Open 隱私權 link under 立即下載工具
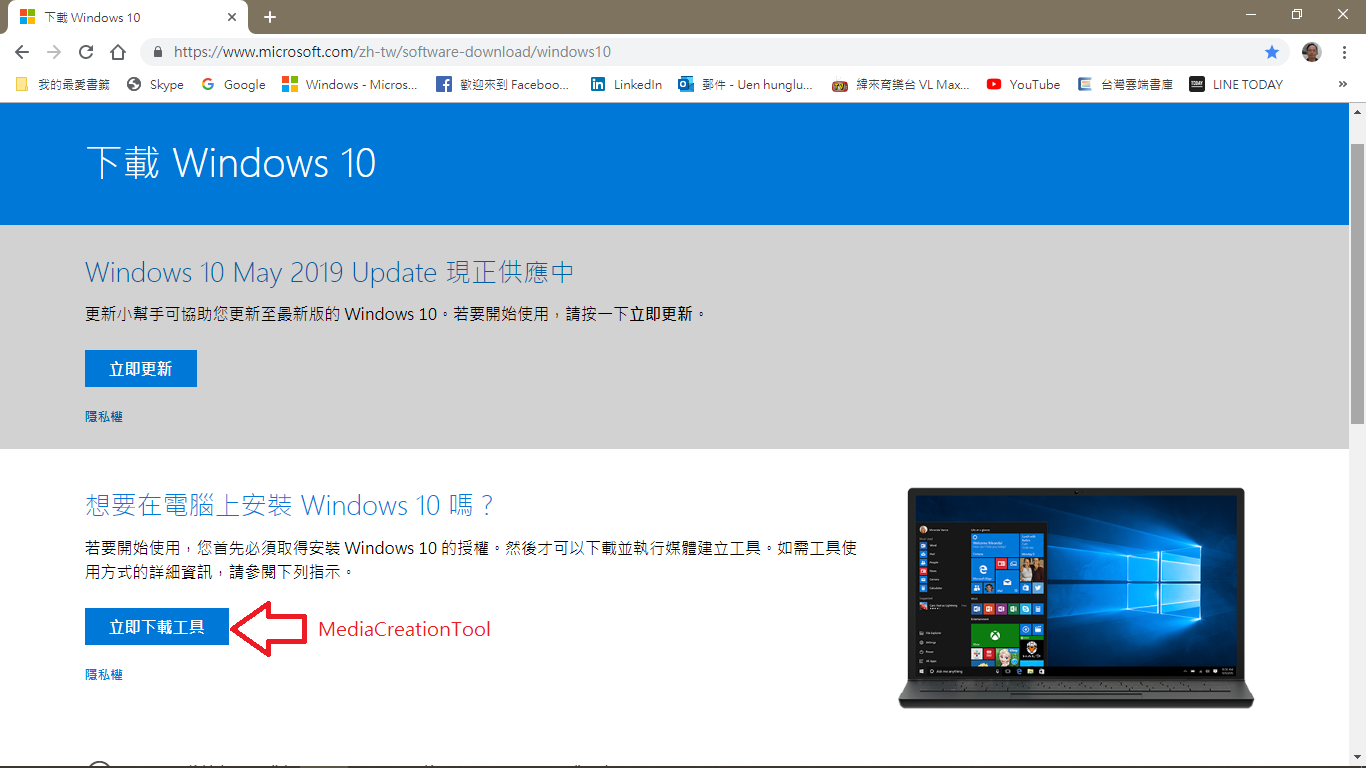This screenshot has width=1366, height=768. point(104,675)
